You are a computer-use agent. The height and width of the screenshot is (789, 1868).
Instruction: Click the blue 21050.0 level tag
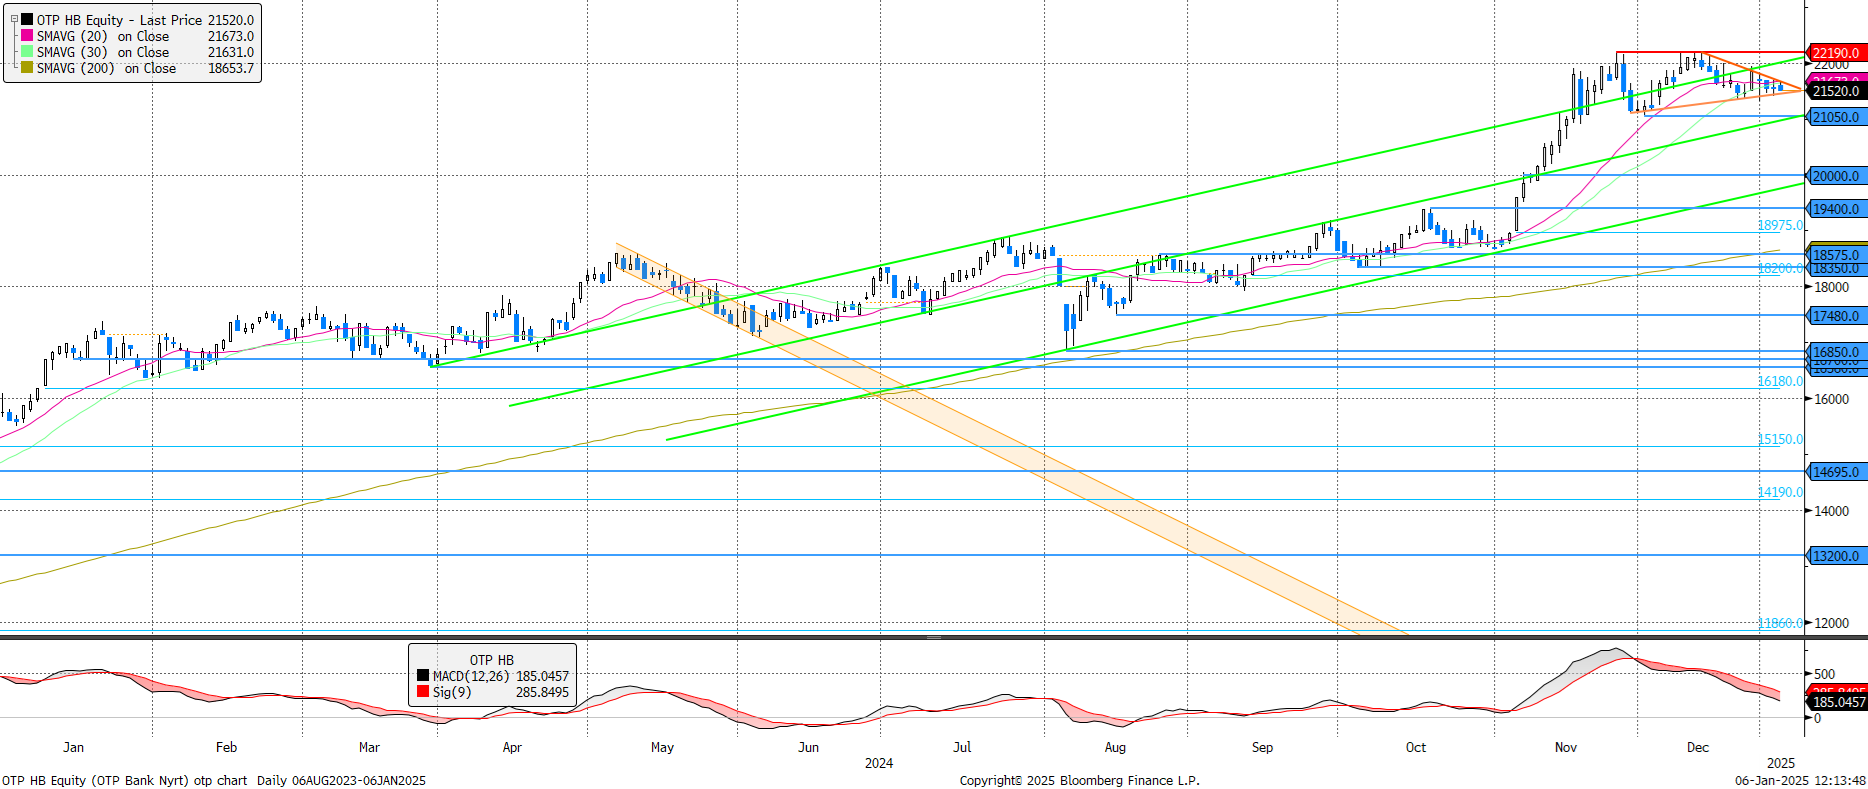point(1836,117)
